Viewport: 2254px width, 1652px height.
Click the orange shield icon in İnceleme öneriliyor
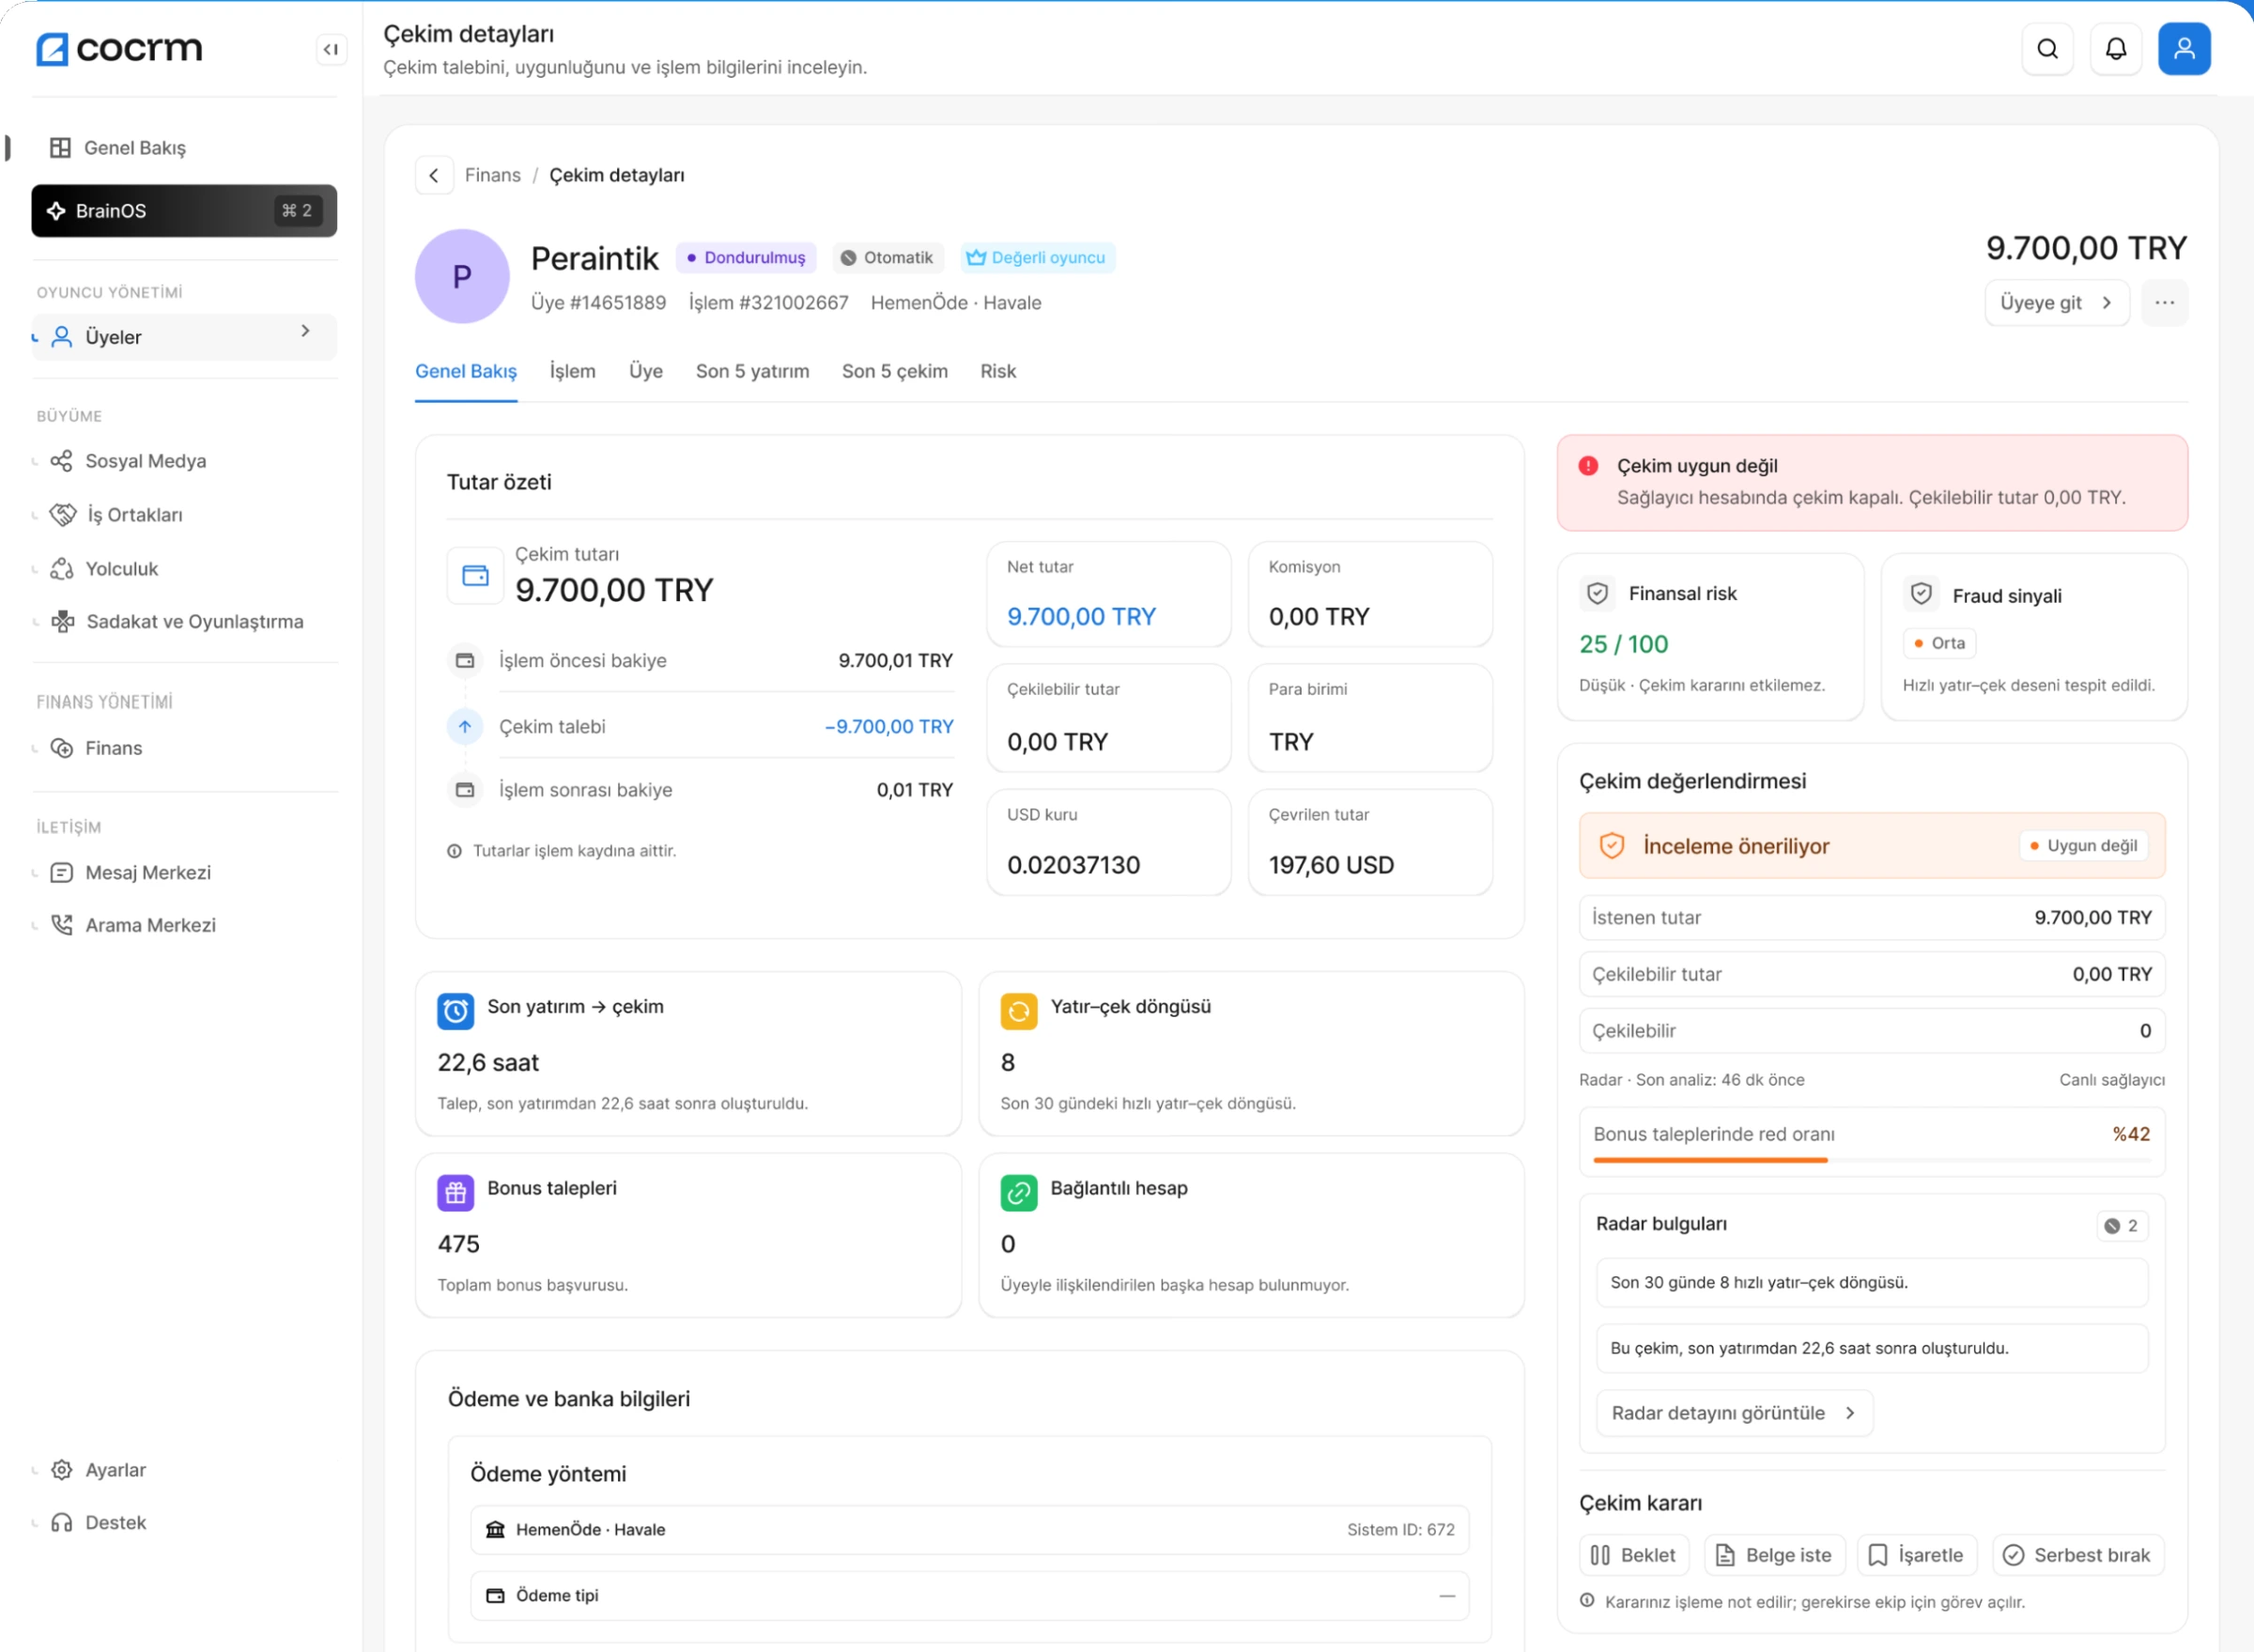click(1612, 846)
